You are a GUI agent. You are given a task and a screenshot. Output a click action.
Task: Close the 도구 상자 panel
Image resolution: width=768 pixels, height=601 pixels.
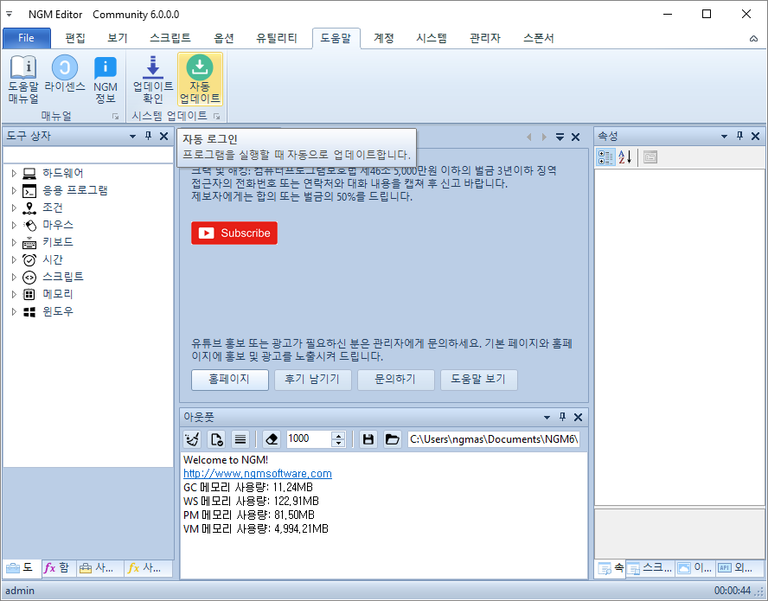click(164, 136)
